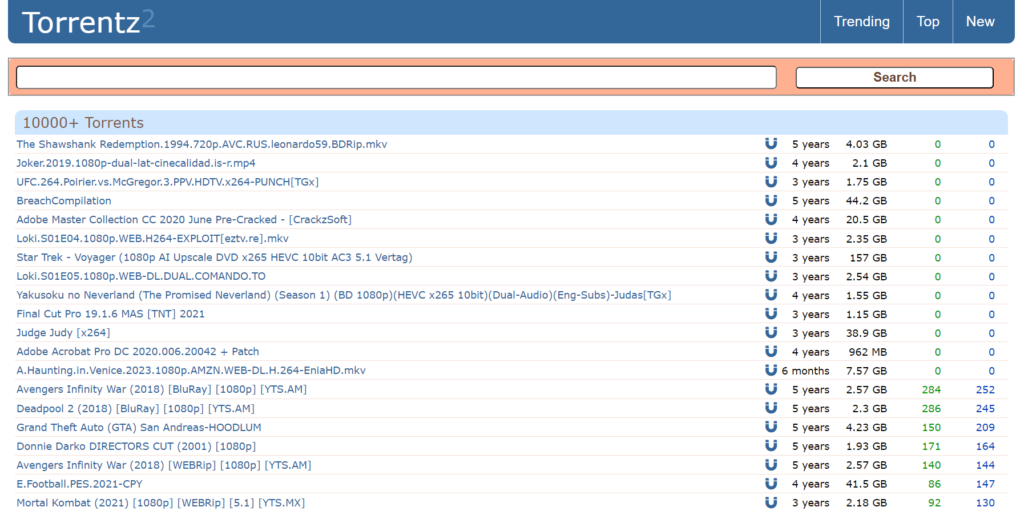The image size is (1024, 511).
Task: Open Yakusoku no Neverland Season 1 link
Action: [344, 295]
